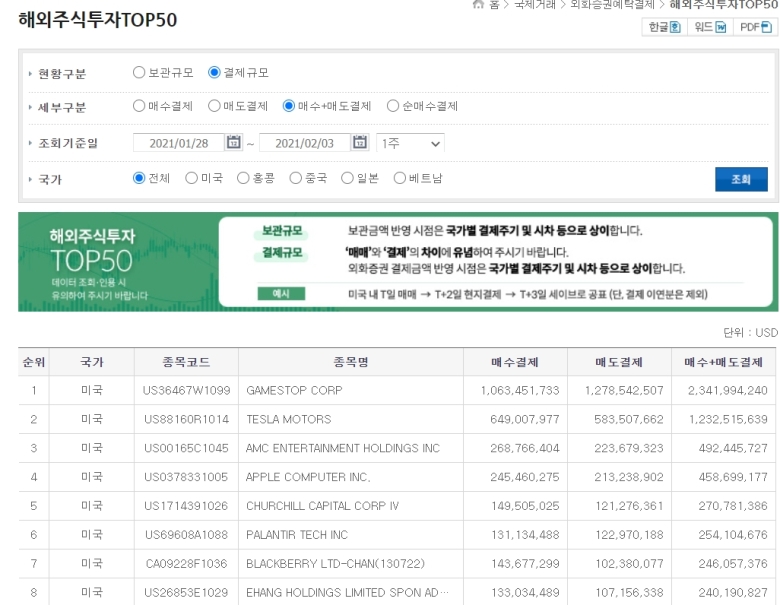Open the start date calendar picker icon

coord(234,144)
